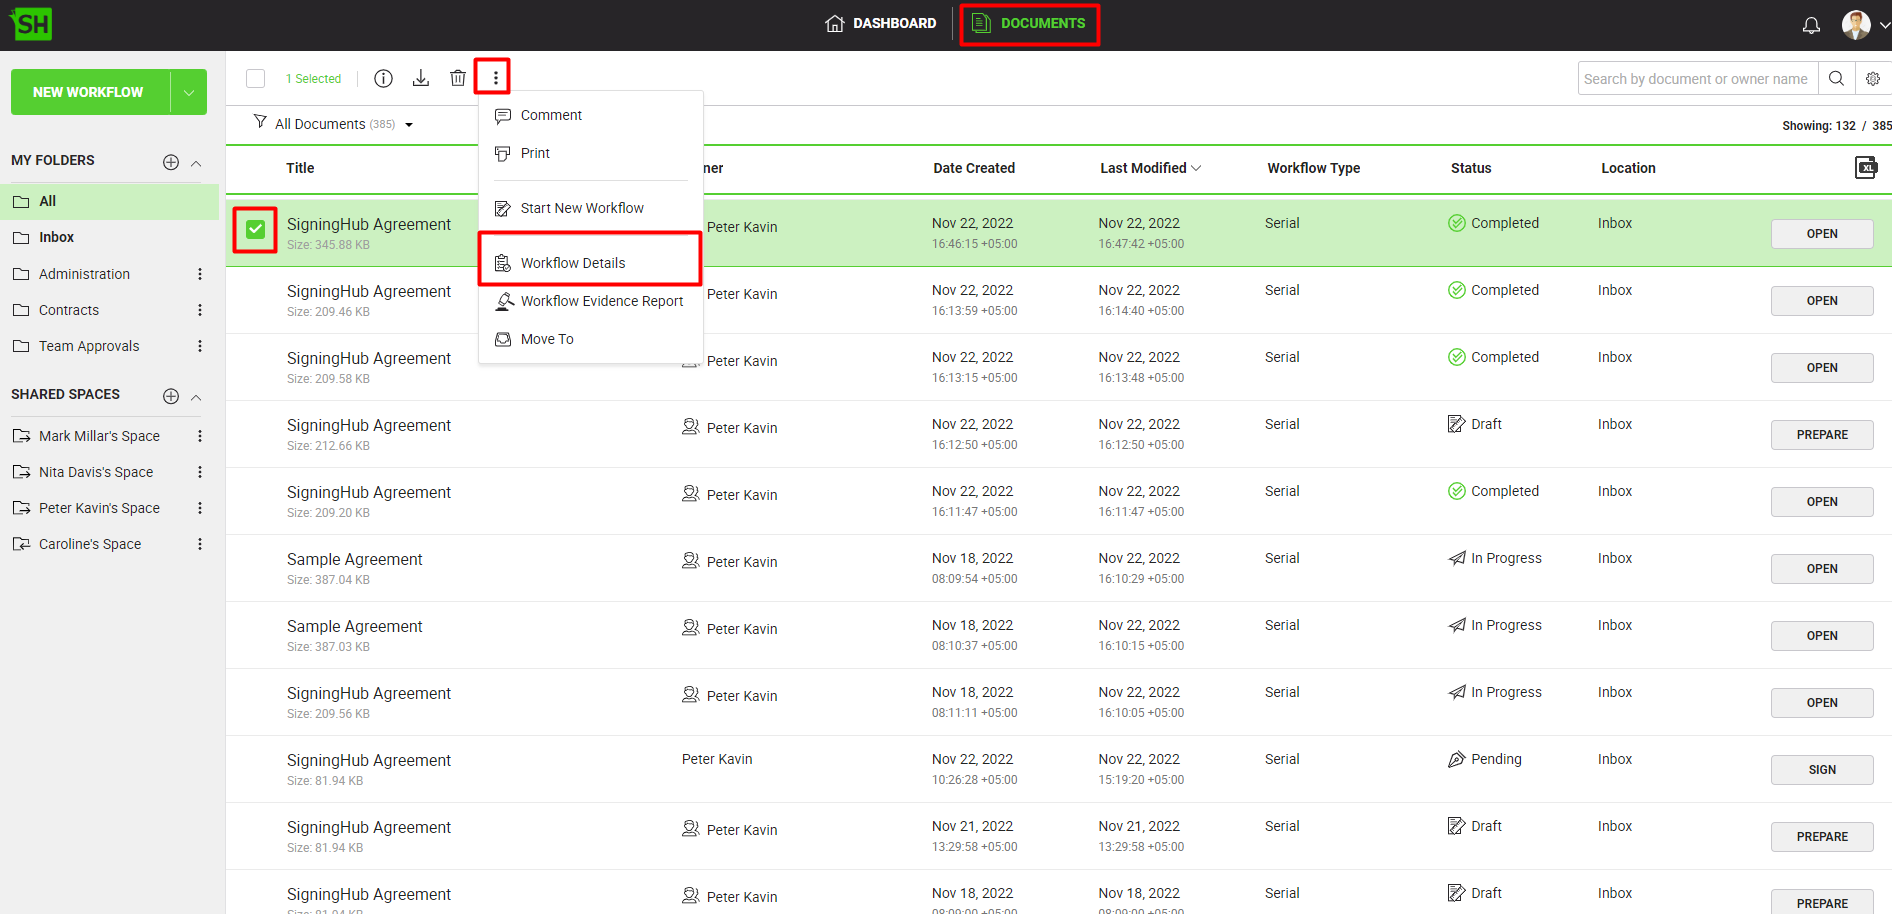Select Workflow Details from the menu
Screen dimensions: 1892x914
(x=572, y=263)
